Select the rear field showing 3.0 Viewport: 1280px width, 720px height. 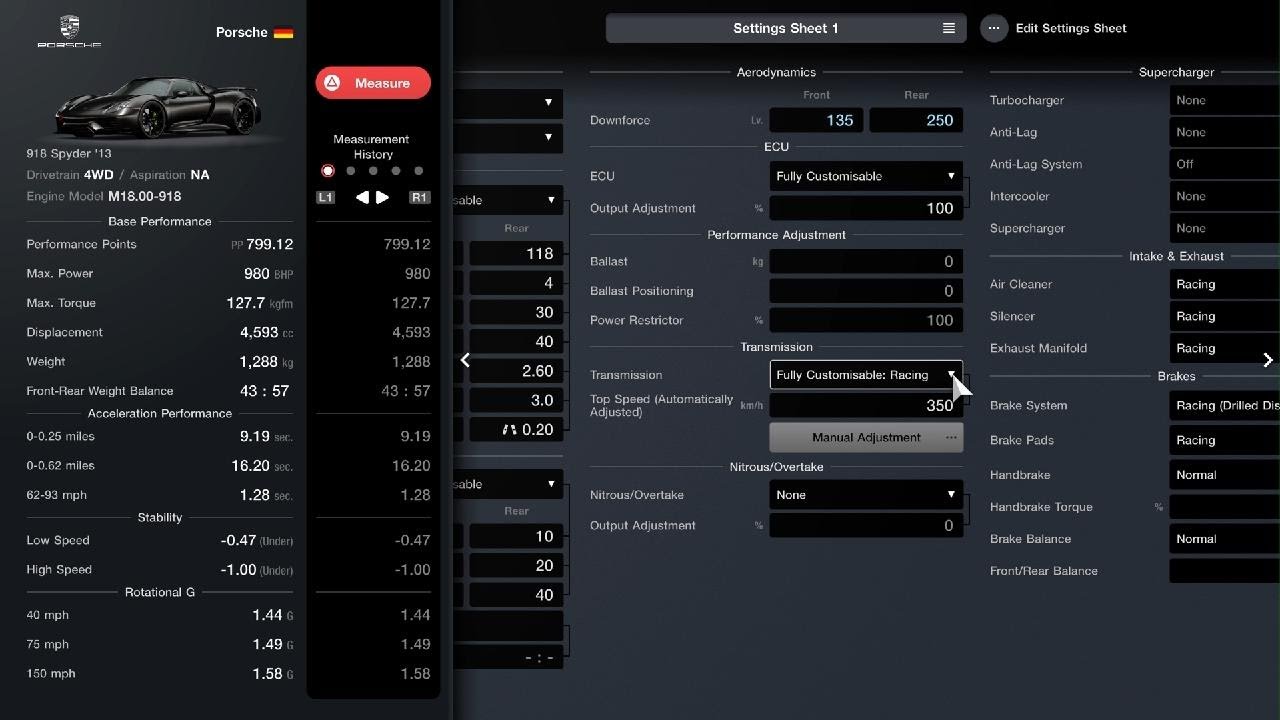pyautogui.click(x=516, y=400)
